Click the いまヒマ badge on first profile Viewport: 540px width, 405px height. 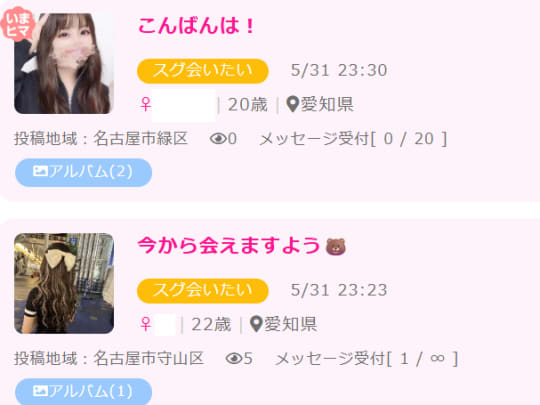point(18,24)
